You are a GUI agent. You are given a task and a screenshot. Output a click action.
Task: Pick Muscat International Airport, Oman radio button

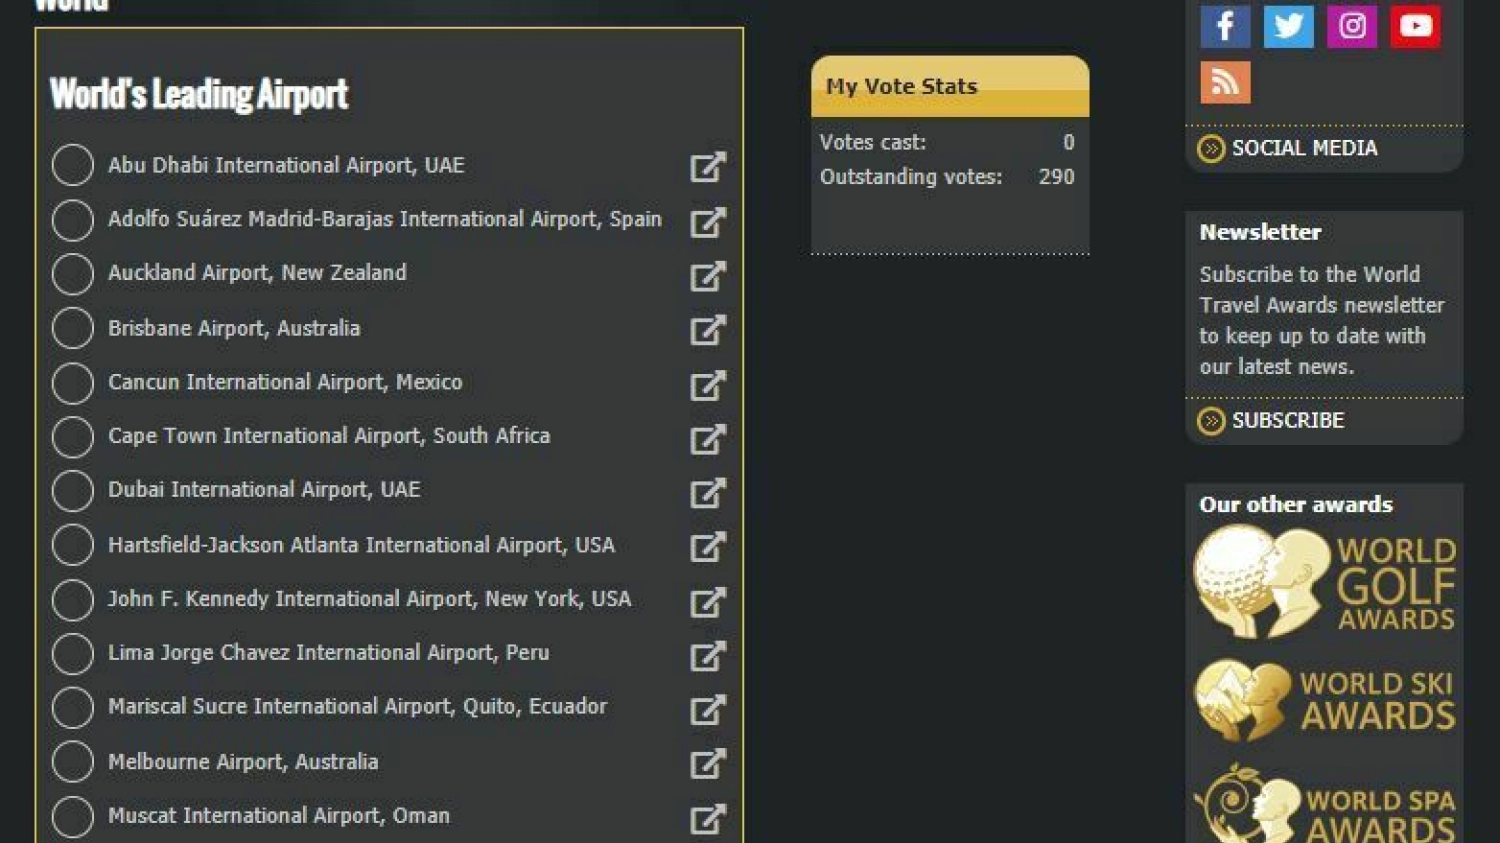click(x=73, y=817)
